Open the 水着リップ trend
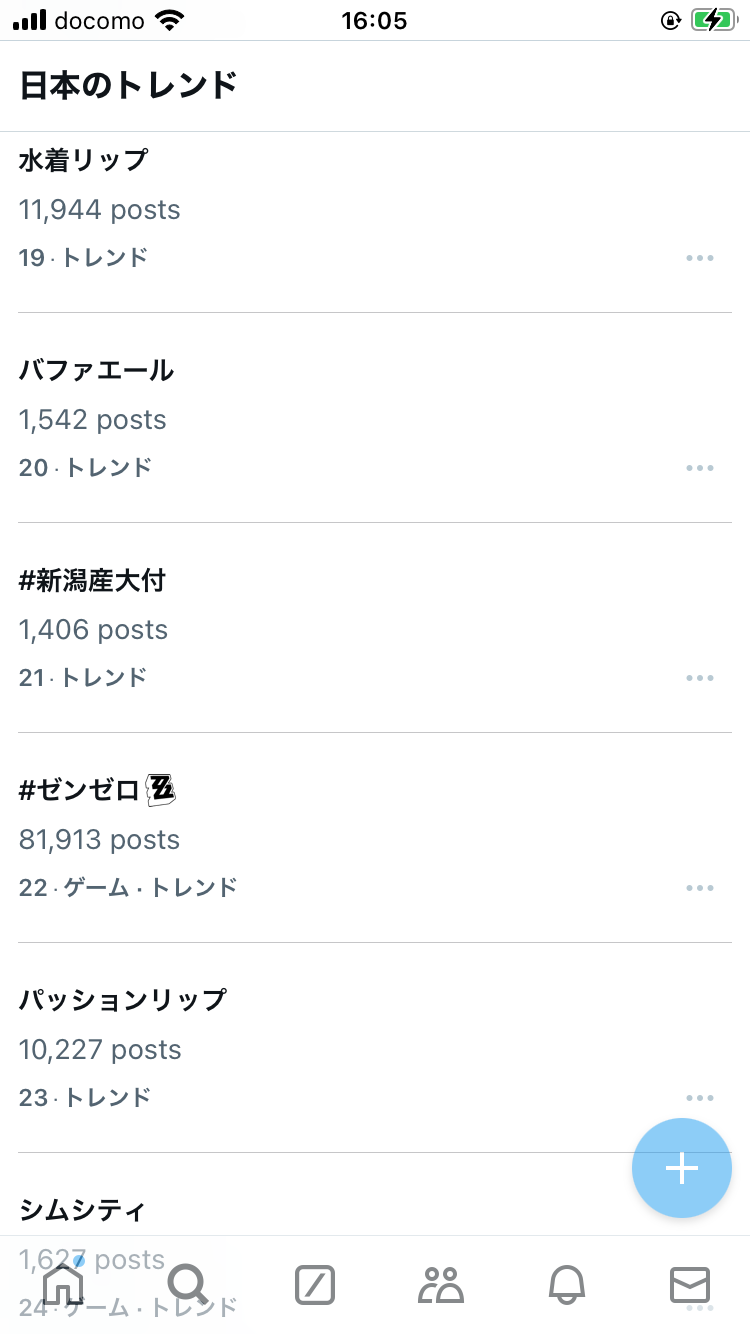 [x=83, y=160]
